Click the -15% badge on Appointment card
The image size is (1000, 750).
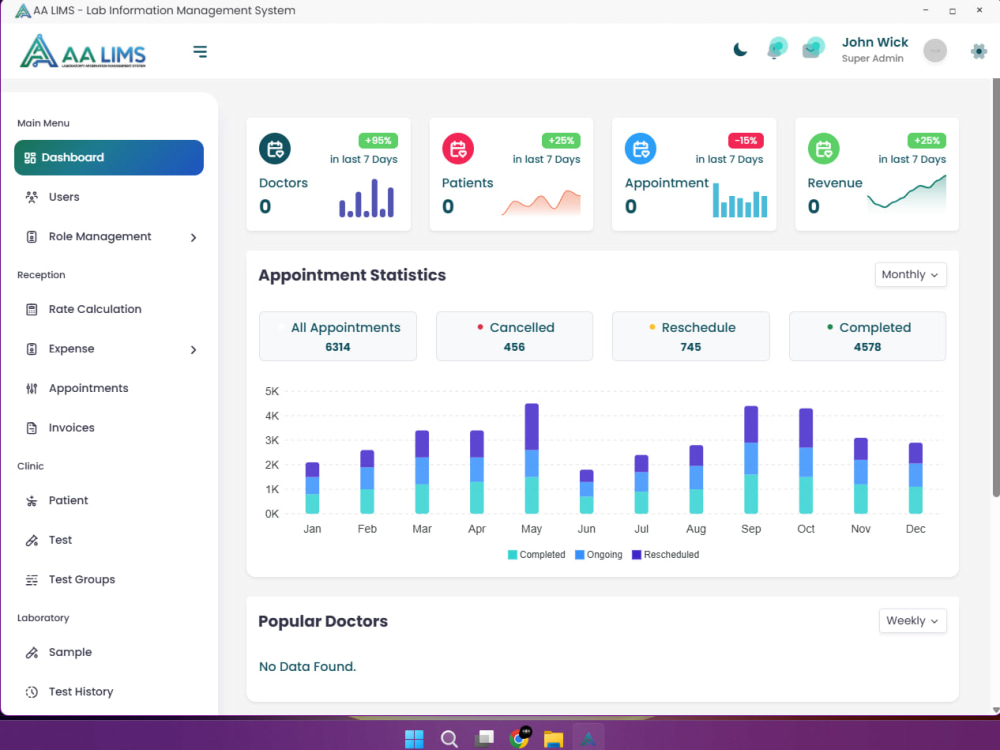click(746, 140)
